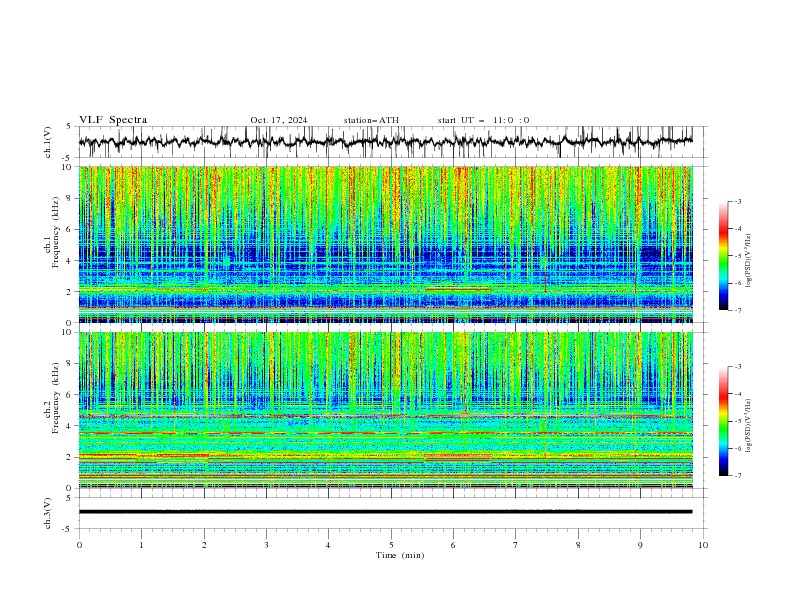The image size is (792, 612).
Task: Click the red 2 kHz emission band in ch.2 near 6 min
Action: pyautogui.click(x=458, y=457)
